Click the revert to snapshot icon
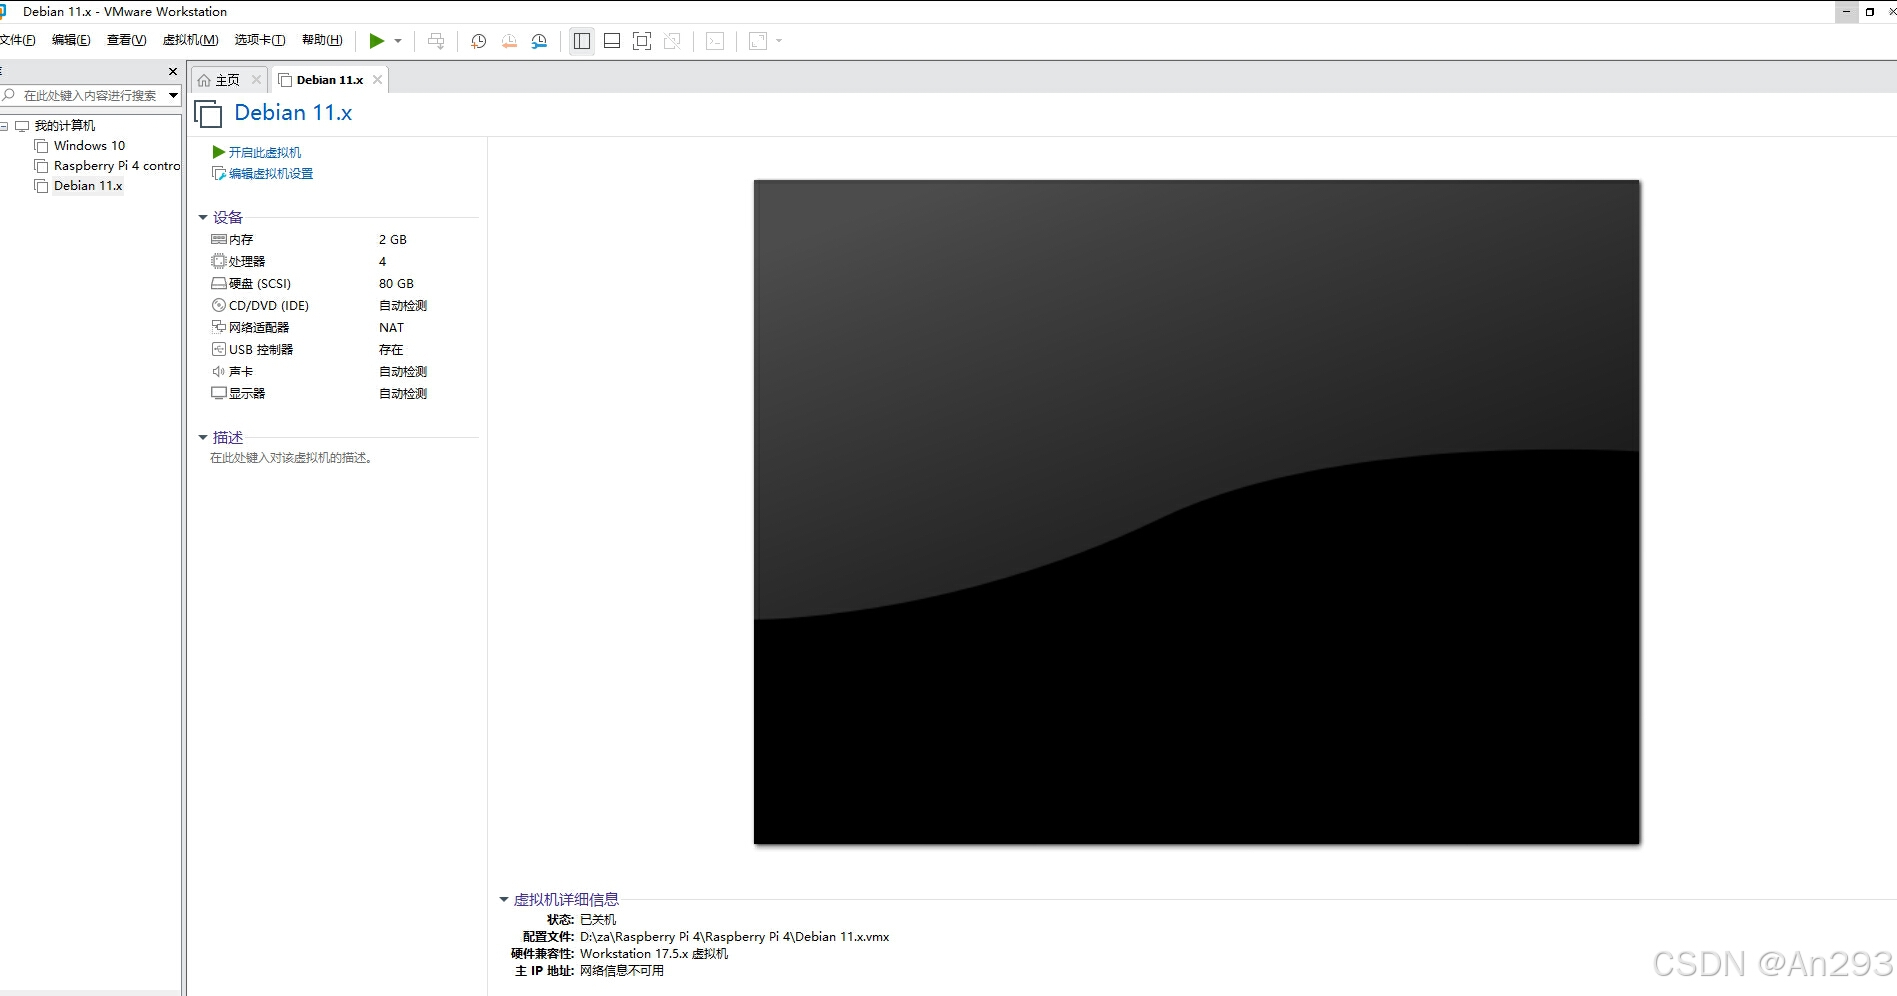This screenshot has height=996, width=1897. pyautogui.click(x=509, y=41)
